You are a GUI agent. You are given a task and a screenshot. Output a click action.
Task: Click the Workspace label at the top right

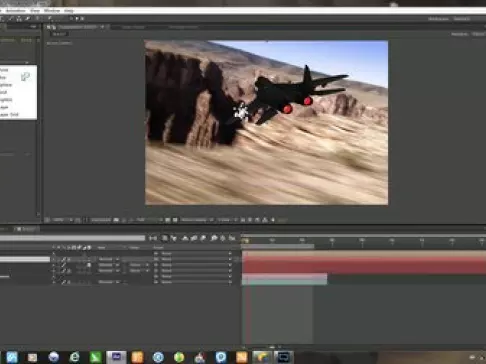tap(438, 19)
